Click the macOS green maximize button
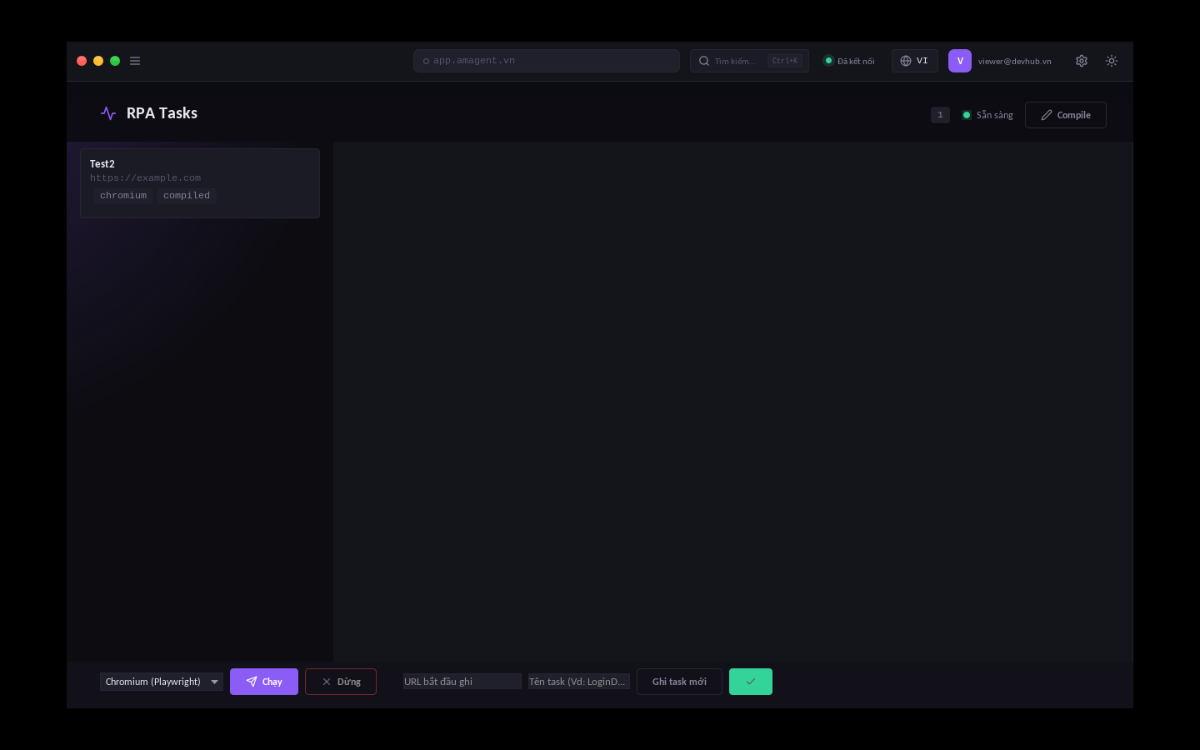Screen dimensions: 1200x750 [115, 61]
